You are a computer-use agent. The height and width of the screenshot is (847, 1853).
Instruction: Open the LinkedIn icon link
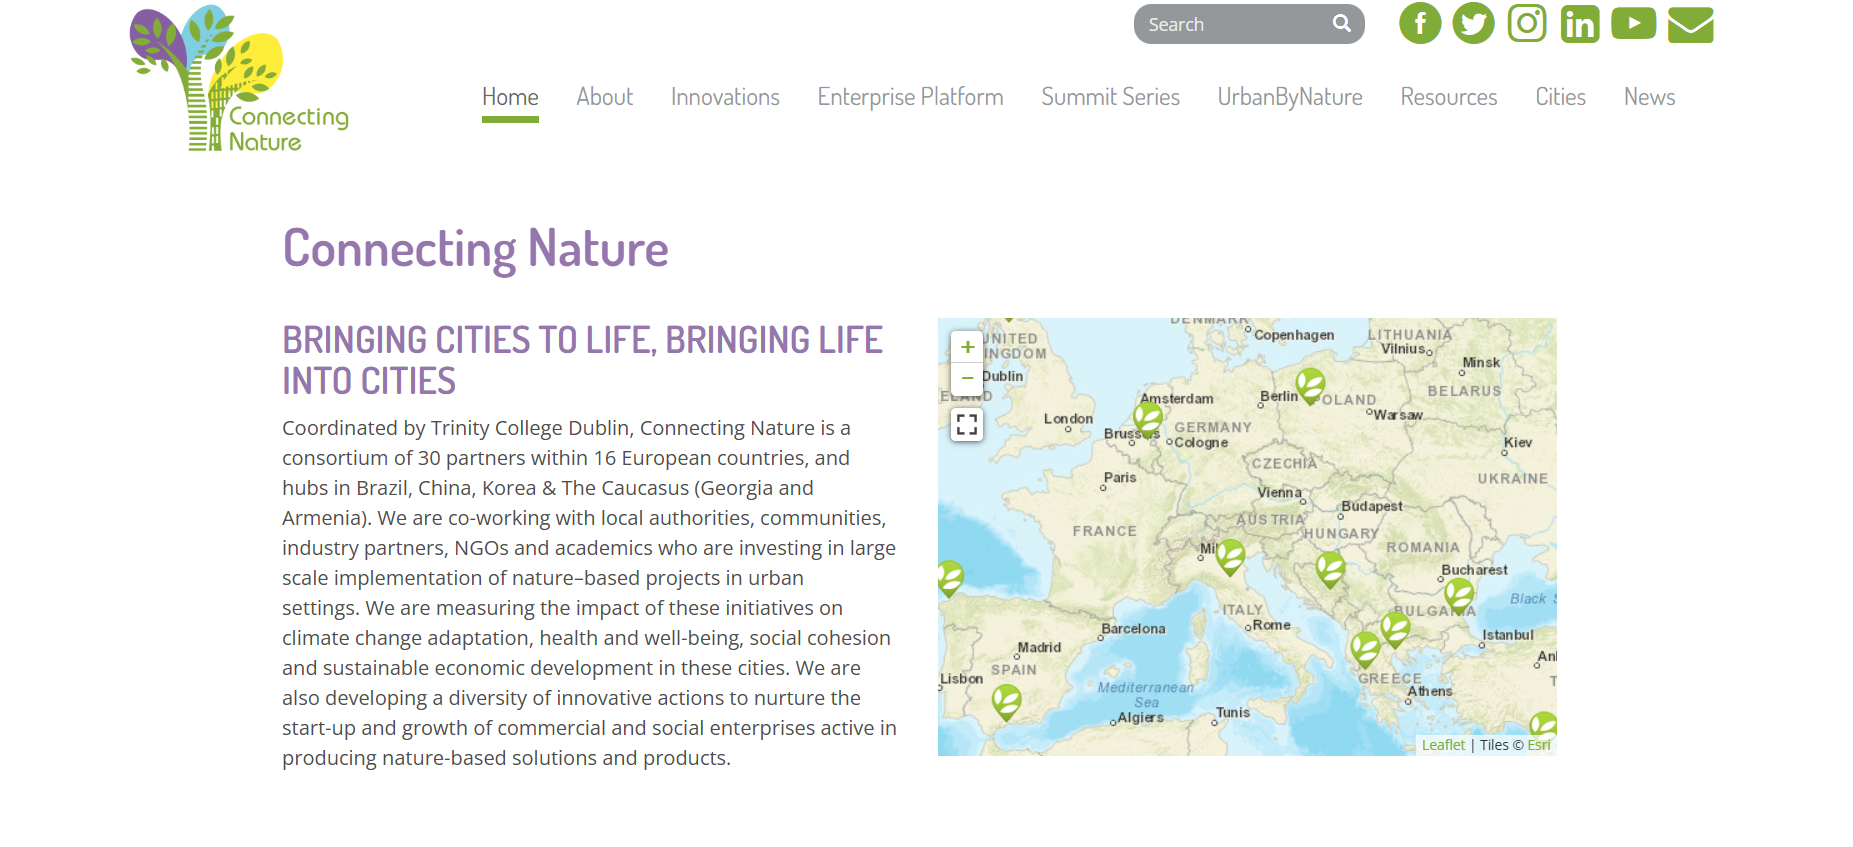(x=1580, y=24)
